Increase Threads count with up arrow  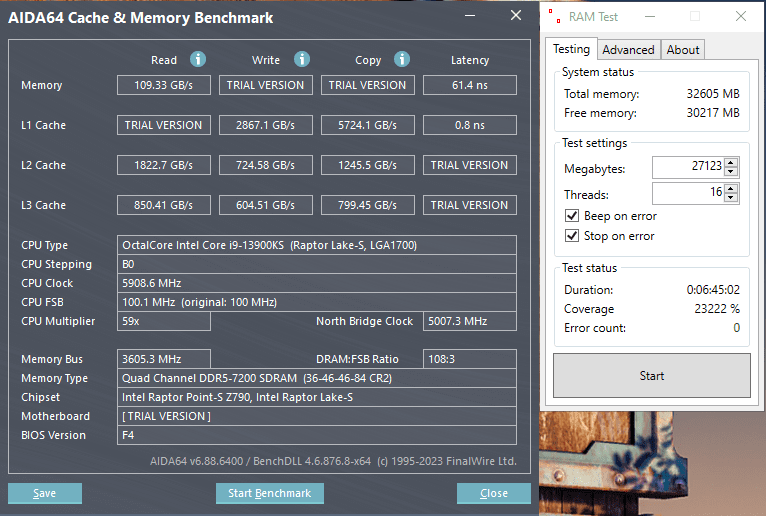pos(731,189)
